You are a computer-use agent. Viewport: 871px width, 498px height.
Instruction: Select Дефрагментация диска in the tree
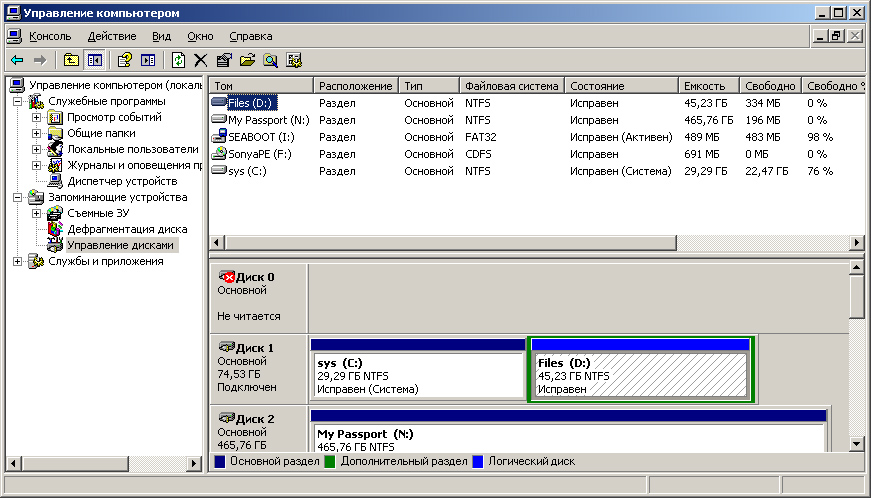click(x=126, y=230)
